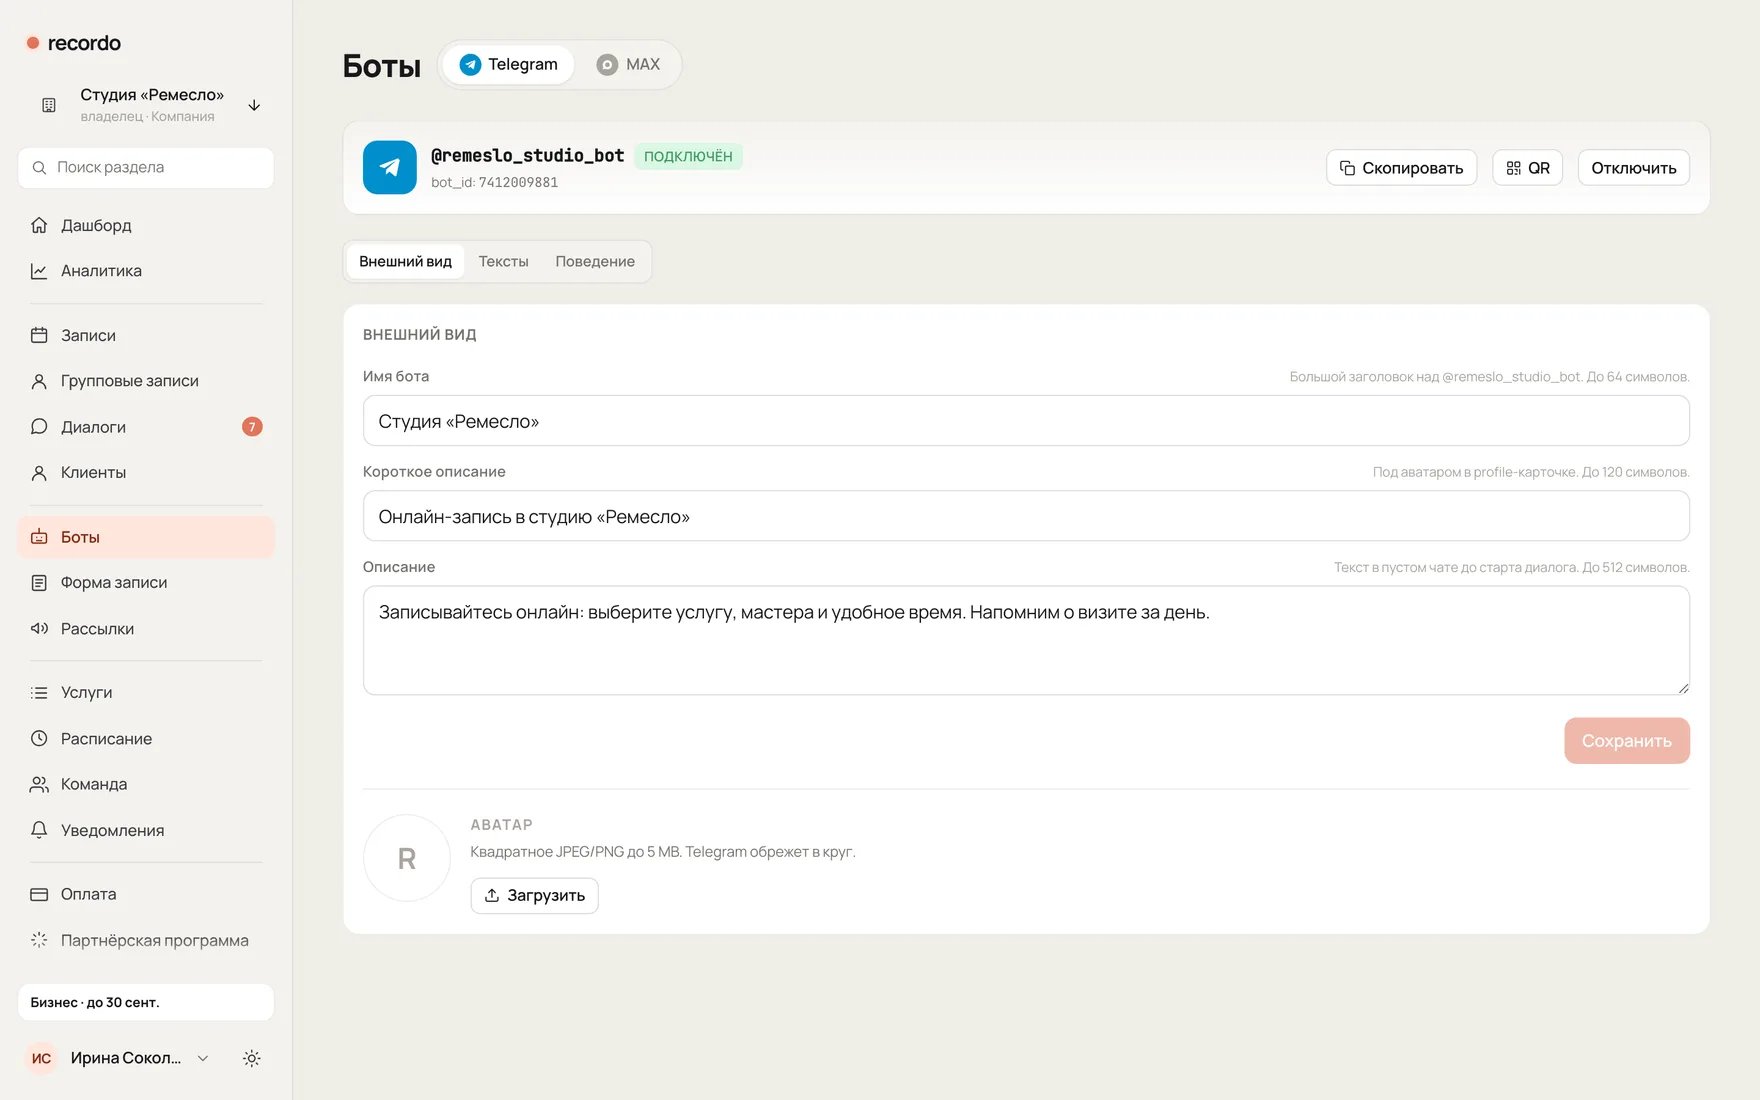Click Загрузить to upload avatar
Viewport: 1760px width, 1100px height.
coord(535,896)
